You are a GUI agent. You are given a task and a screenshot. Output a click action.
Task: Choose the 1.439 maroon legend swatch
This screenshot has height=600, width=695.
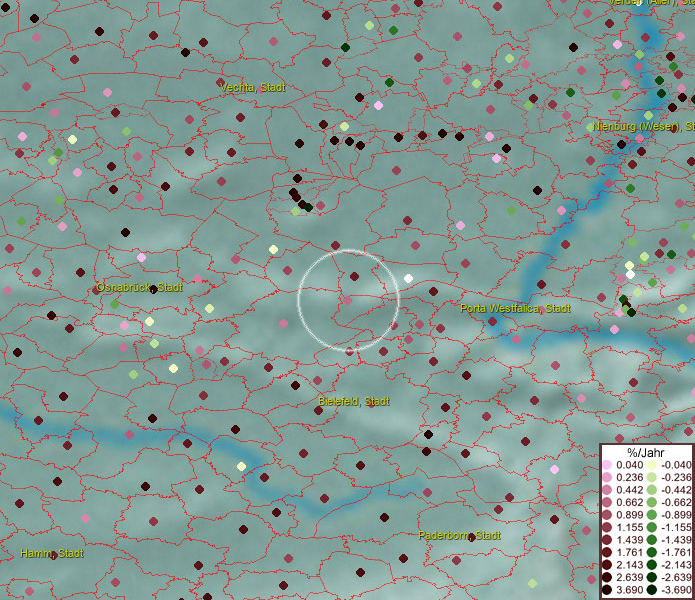[607, 540]
